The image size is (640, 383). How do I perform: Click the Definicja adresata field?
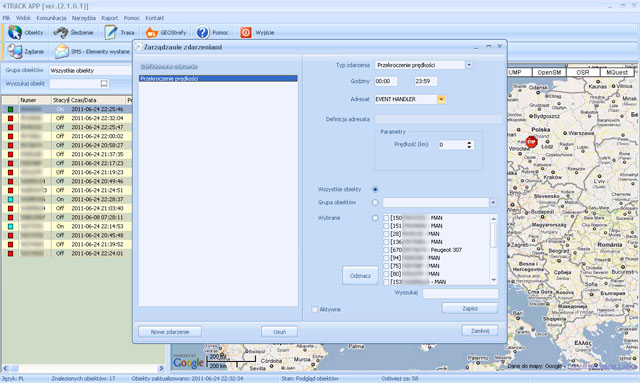(438, 119)
